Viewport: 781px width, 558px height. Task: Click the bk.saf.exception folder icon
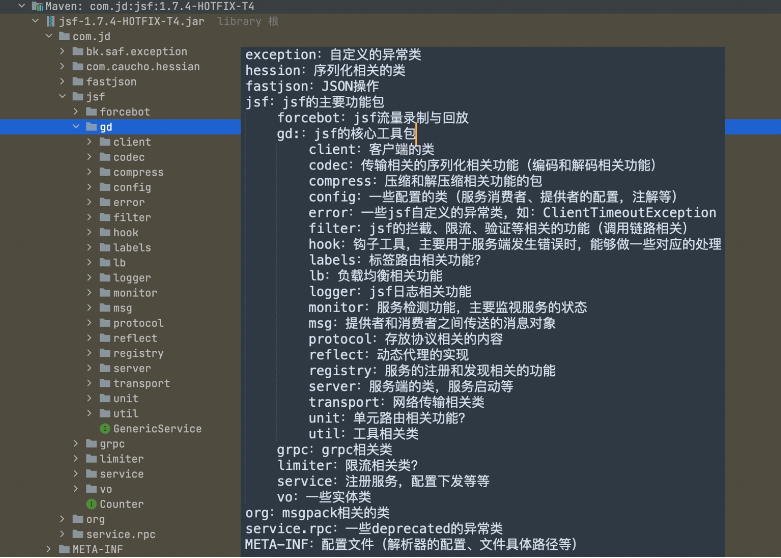coord(78,51)
